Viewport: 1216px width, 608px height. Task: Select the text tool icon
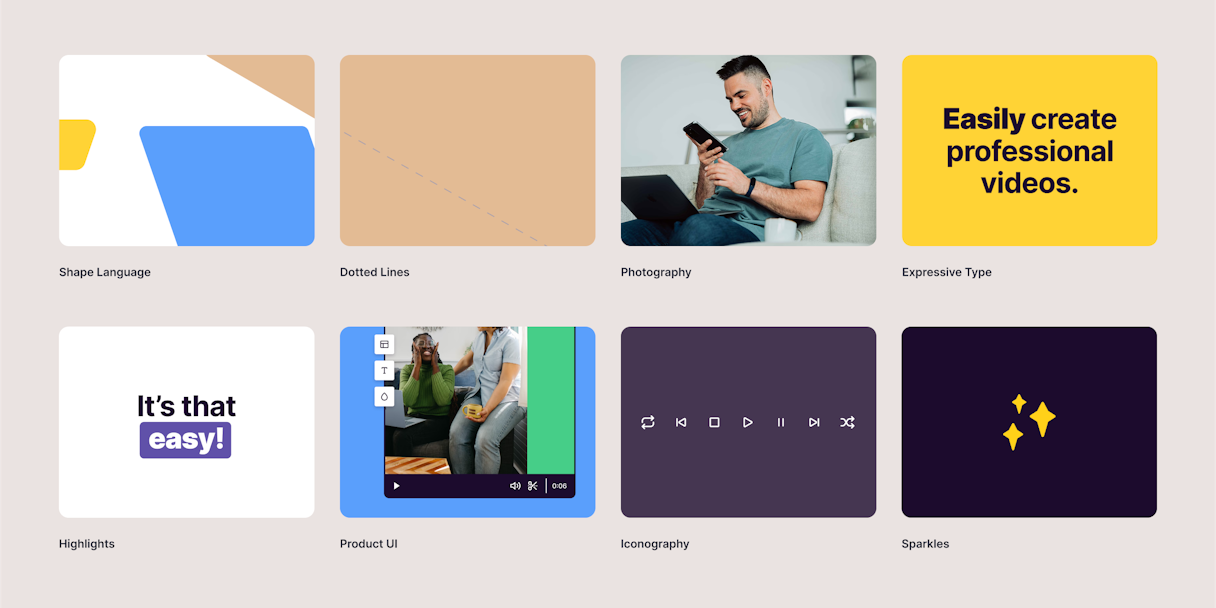[x=384, y=370]
